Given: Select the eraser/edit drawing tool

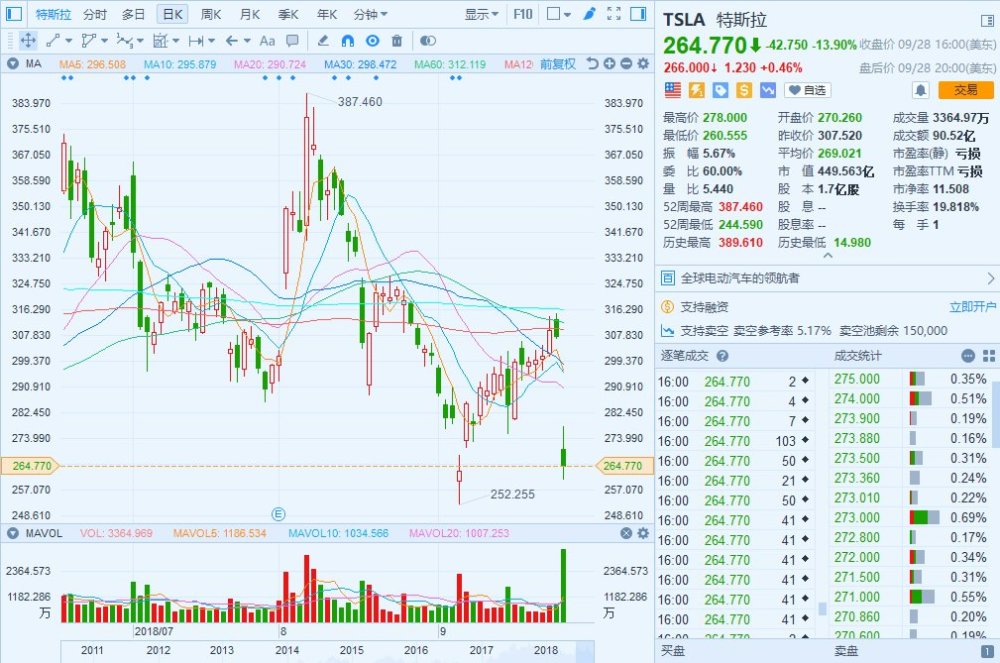Looking at the screenshot, I should [323, 41].
